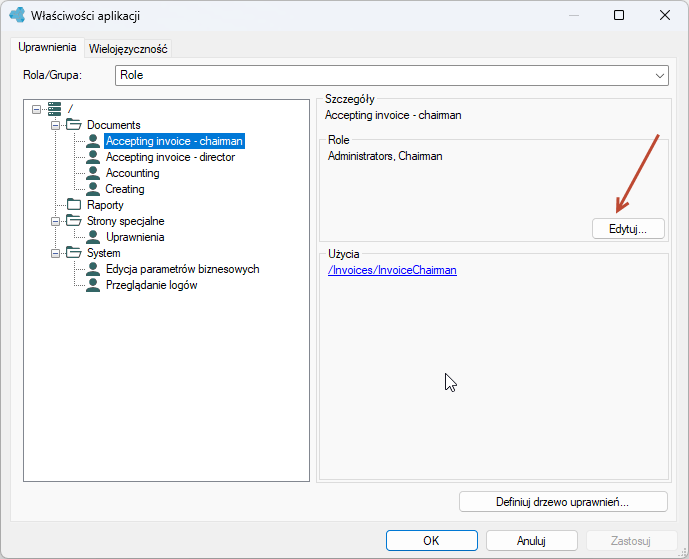Click person icon beside Przeglądanie logów
The height and width of the screenshot is (559, 689).
(93, 285)
